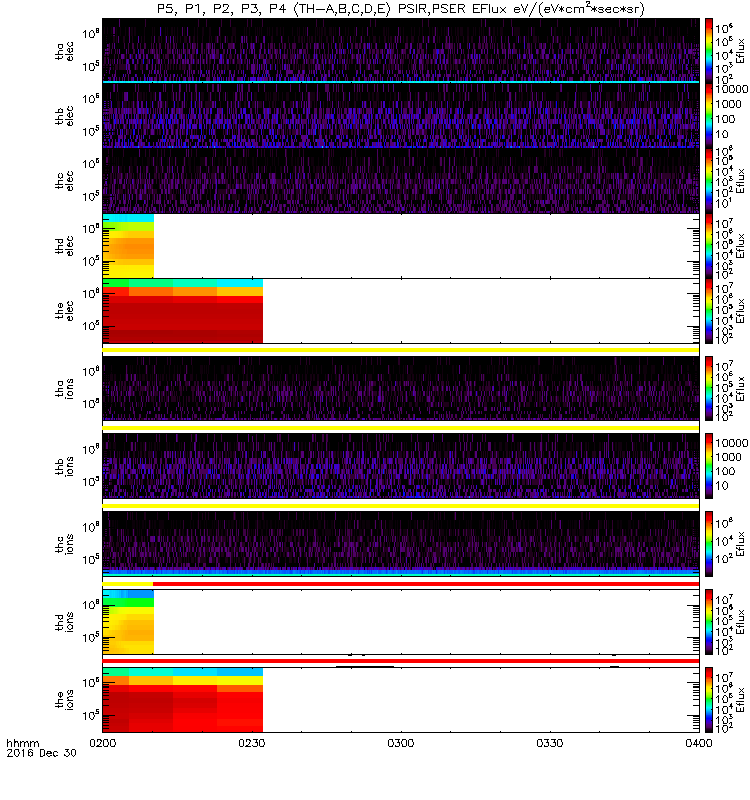Pick the 'the elec' panel color bar
The height and width of the screenshot is (800, 750).
point(709,311)
